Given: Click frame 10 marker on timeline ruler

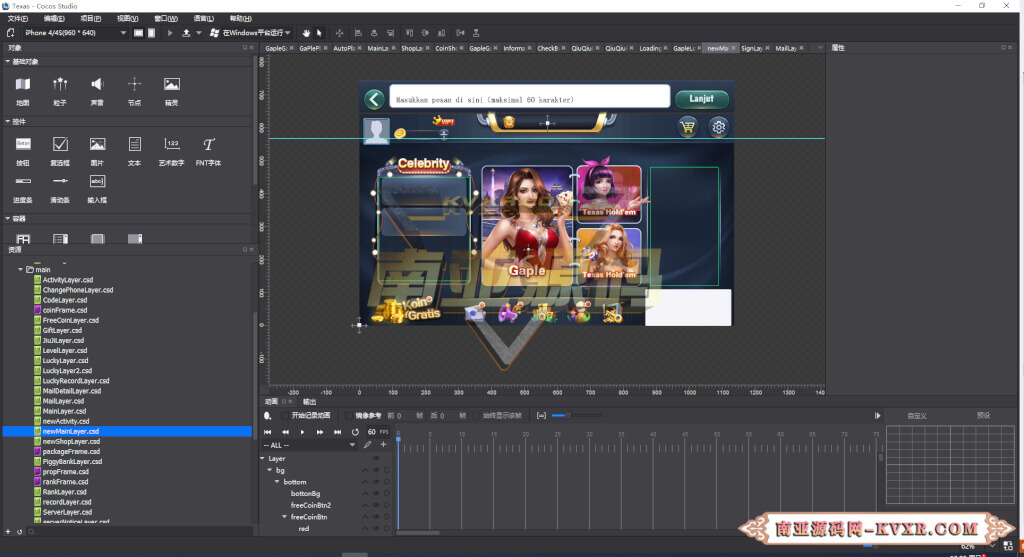Looking at the screenshot, I should click(x=462, y=434).
